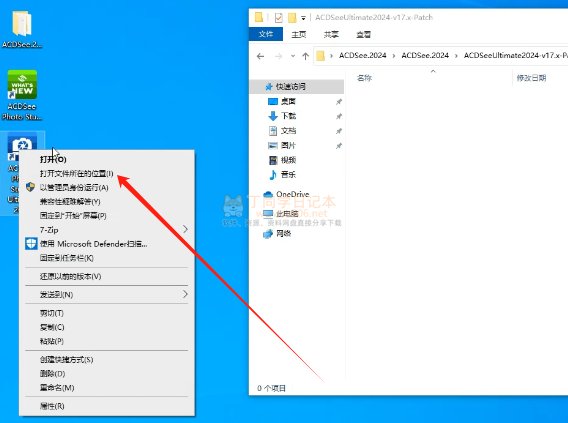Screen dimensions: 568x423
Task: Click the Microsoft Defender shield icon
Action: [31, 244]
